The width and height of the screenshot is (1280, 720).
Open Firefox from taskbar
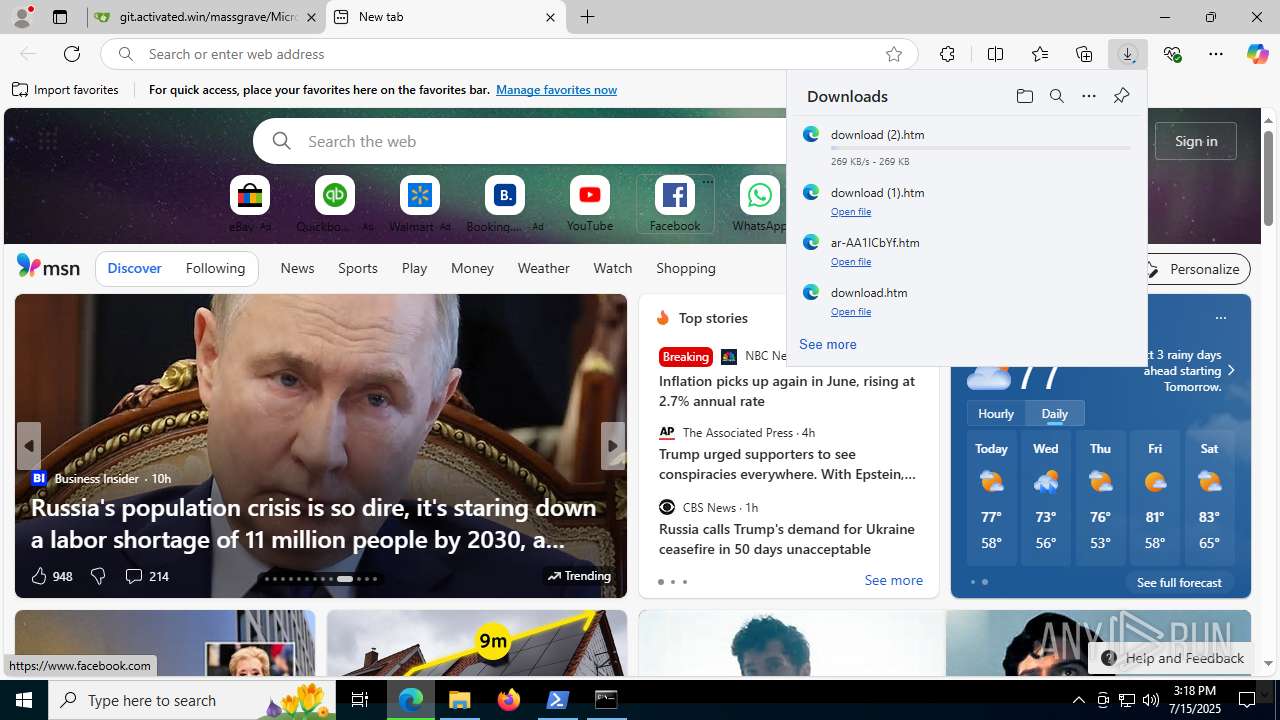509,700
